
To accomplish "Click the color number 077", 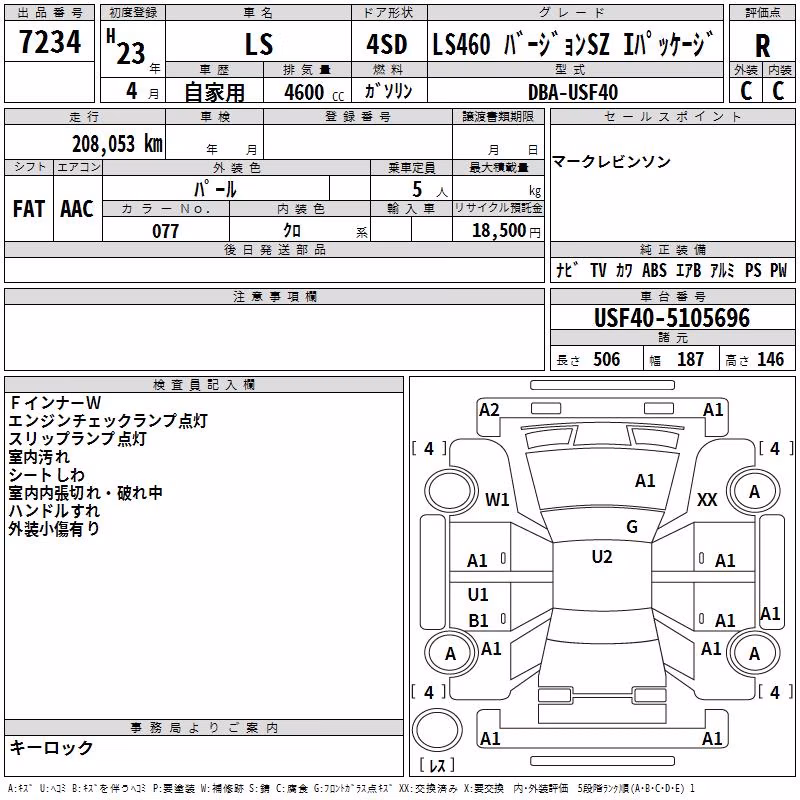I will click(165, 231).
